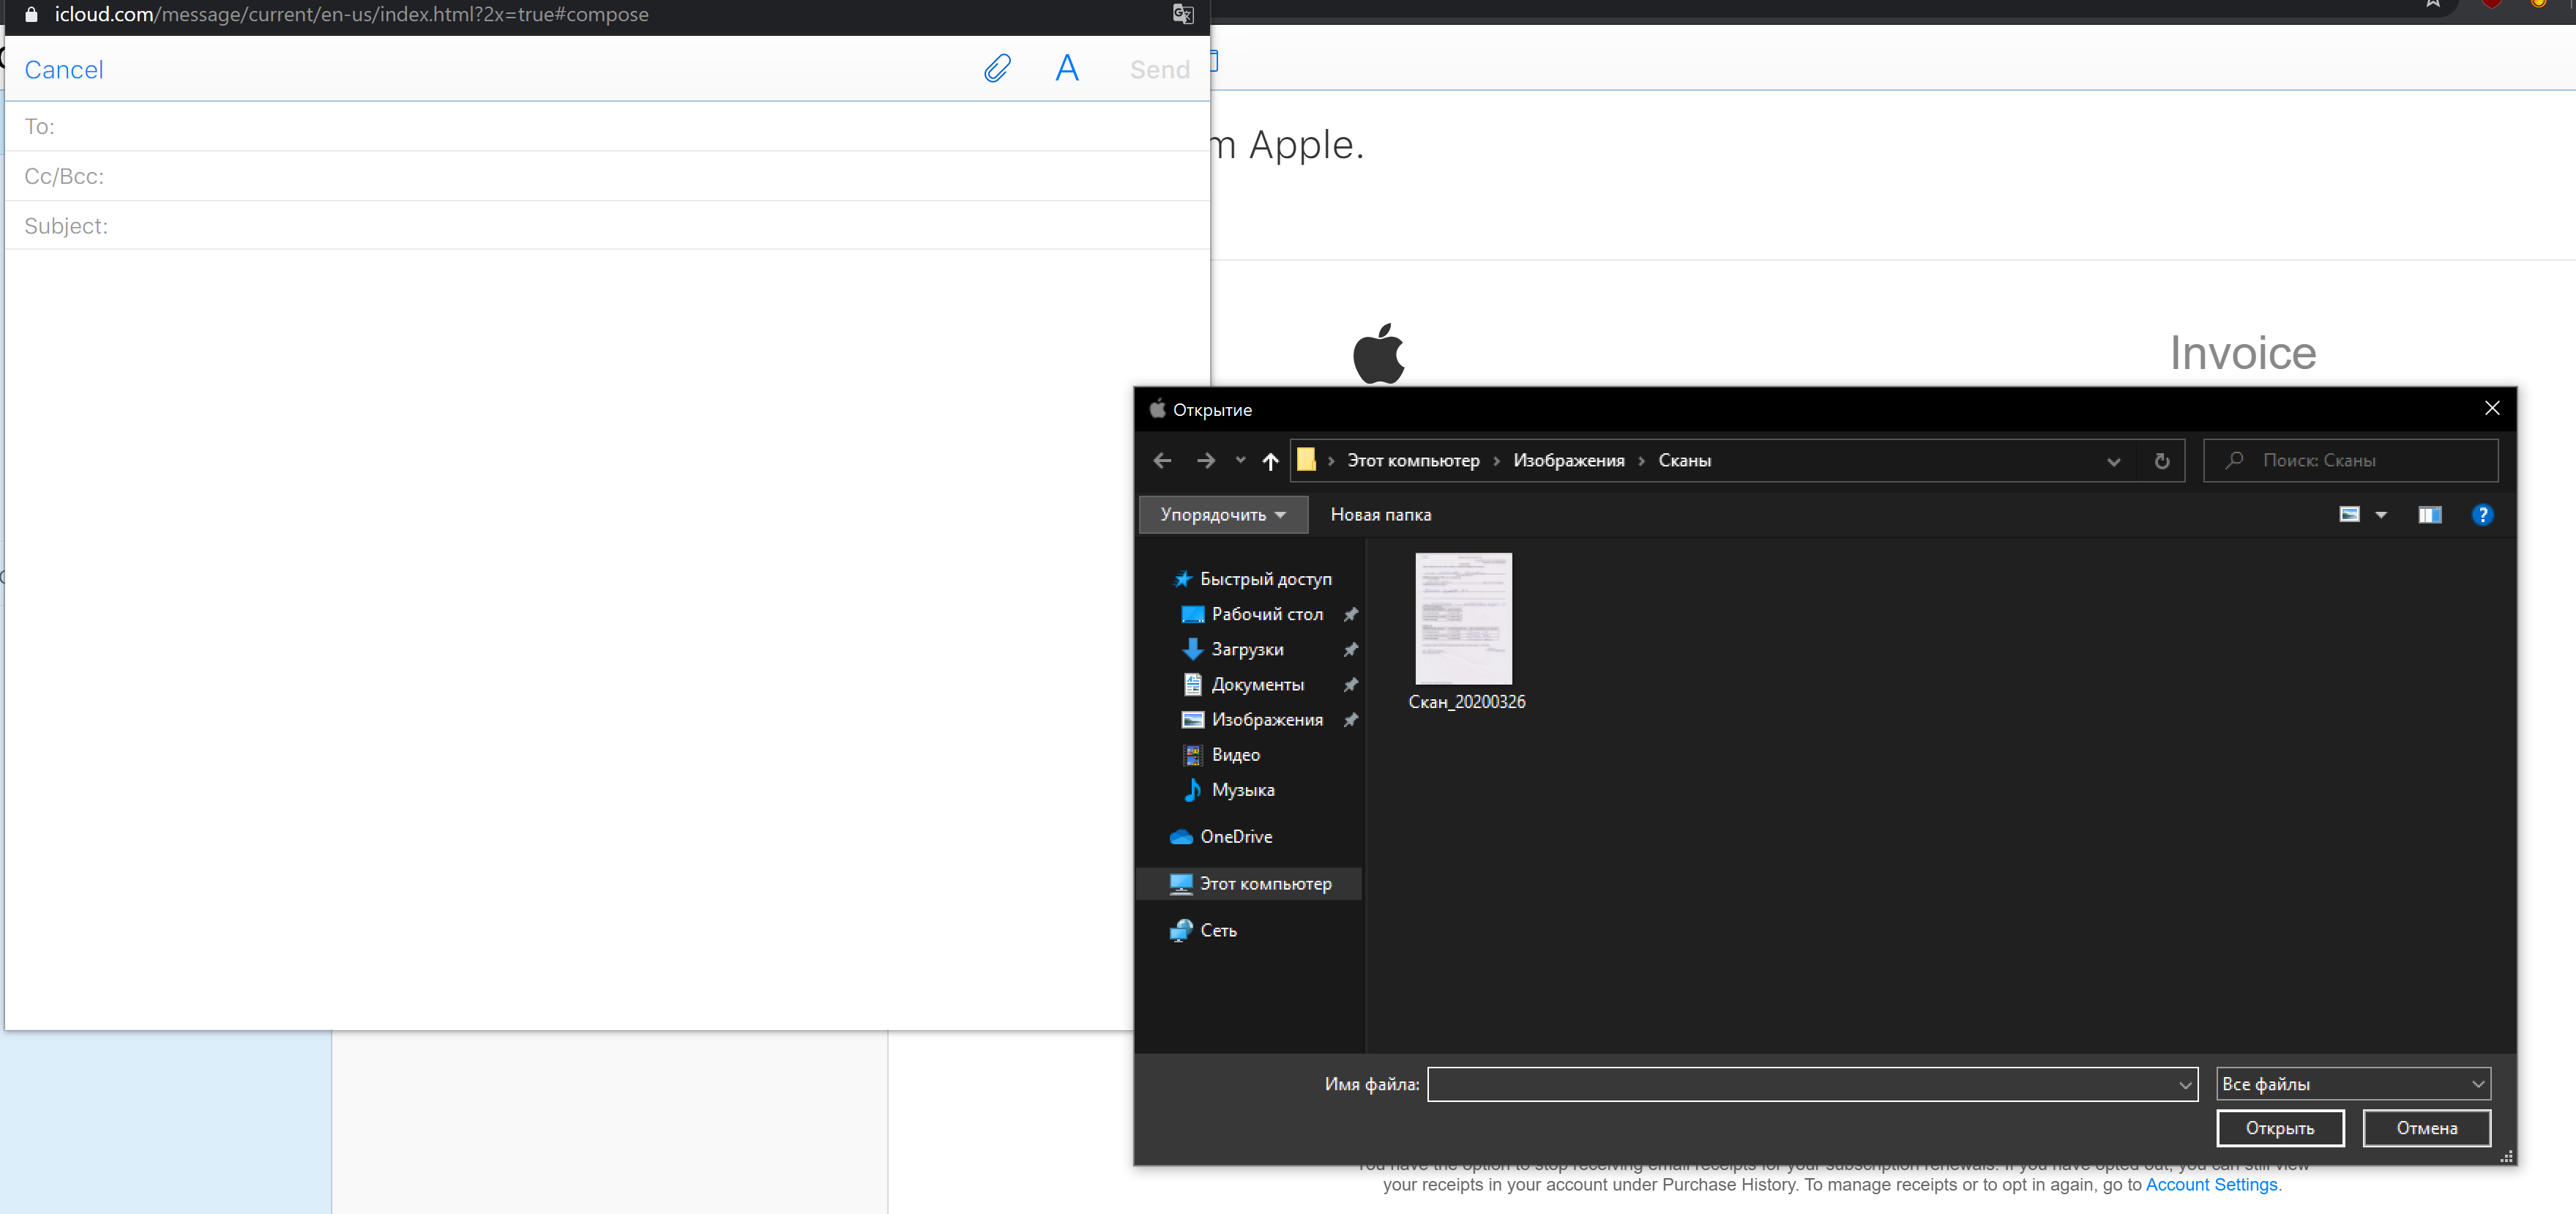Click the lock icon beside icloud.com URL
Screen dimensions: 2576x1214
[x=30, y=14]
